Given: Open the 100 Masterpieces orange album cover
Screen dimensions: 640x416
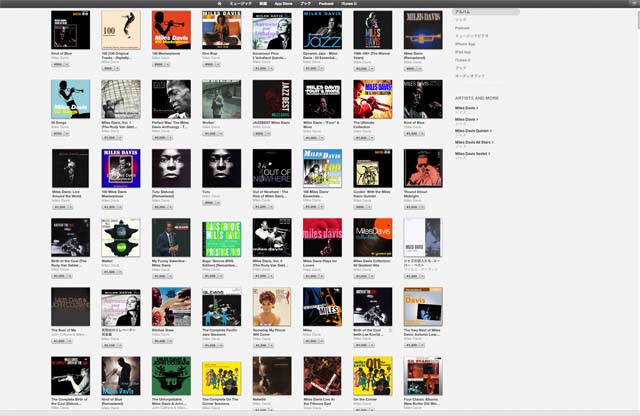Looking at the screenshot, I should point(171,30).
